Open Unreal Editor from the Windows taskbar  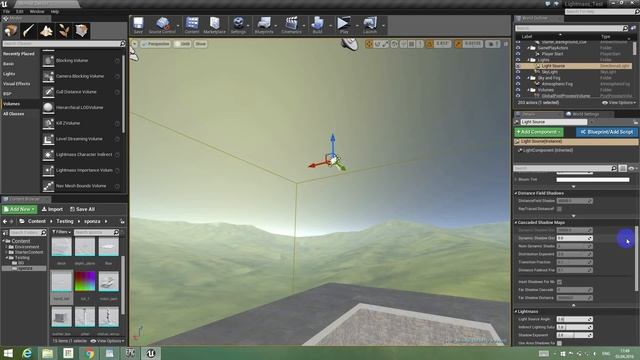[151, 353]
